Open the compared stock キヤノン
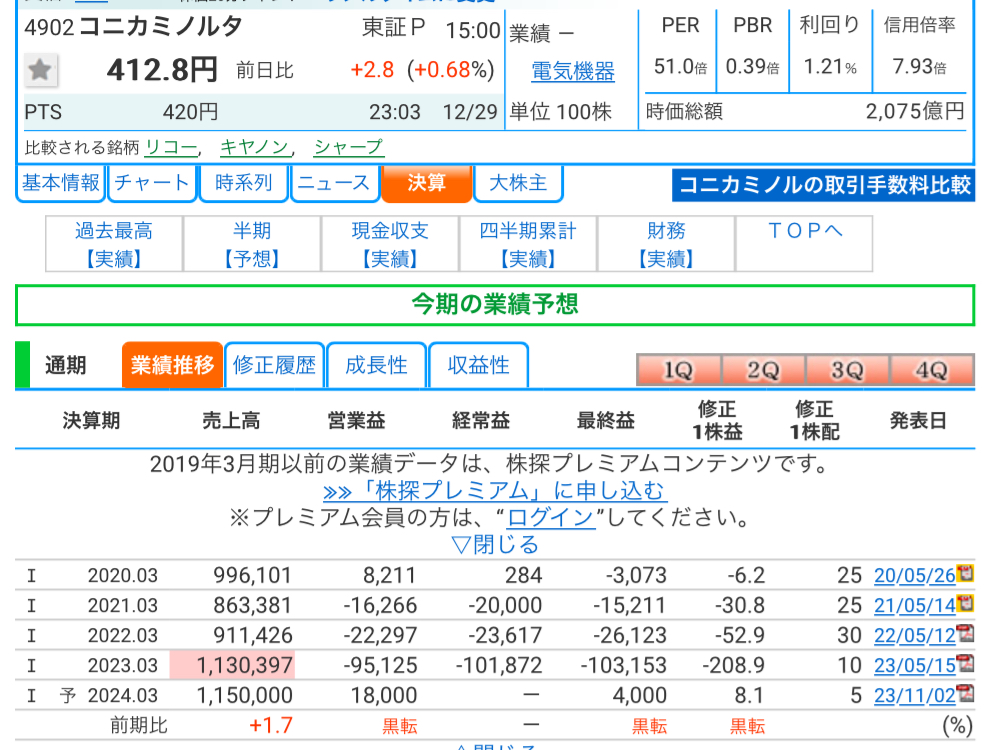The width and height of the screenshot is (1001, 750). 254,147
